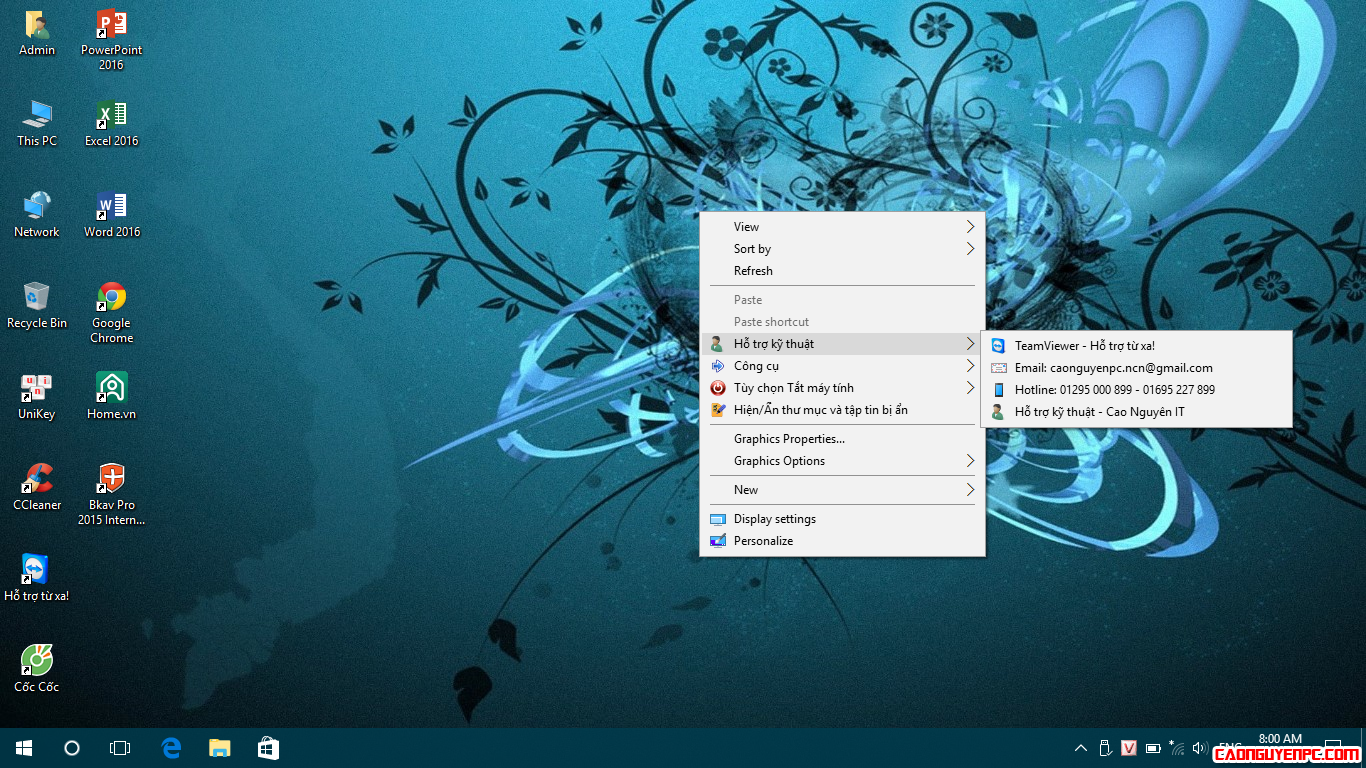Select the Bkav Pro 2015 desktop shortcut

(x=111, y=495)
